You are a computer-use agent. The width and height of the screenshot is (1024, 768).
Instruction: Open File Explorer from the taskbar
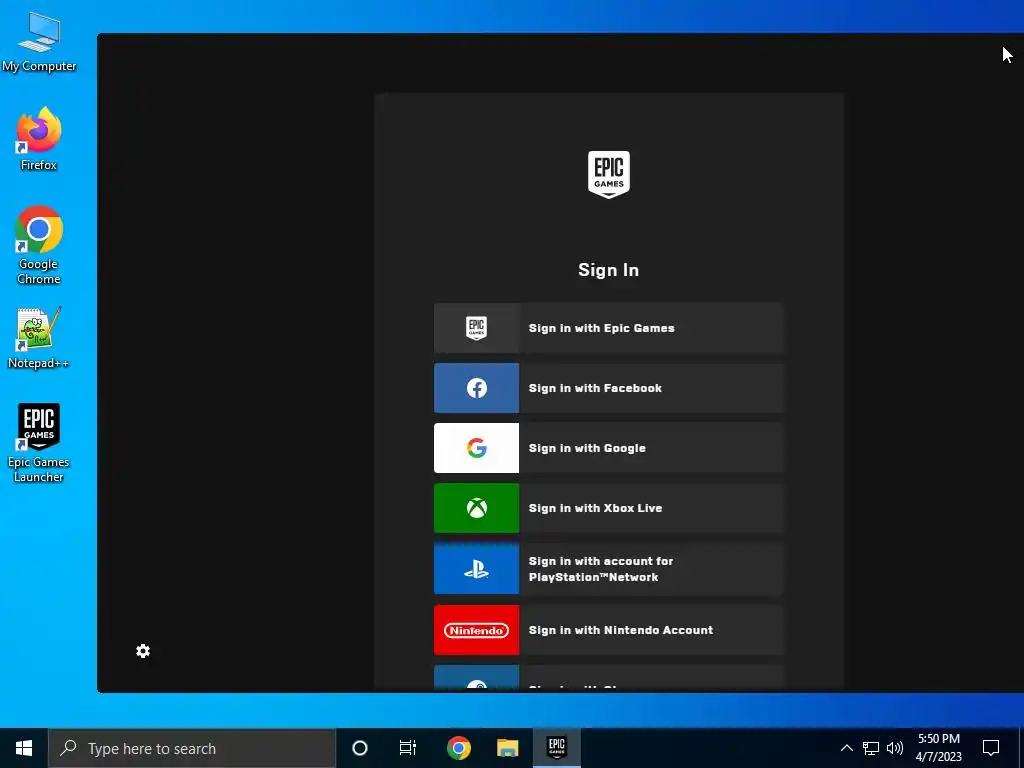coord(507,748)
